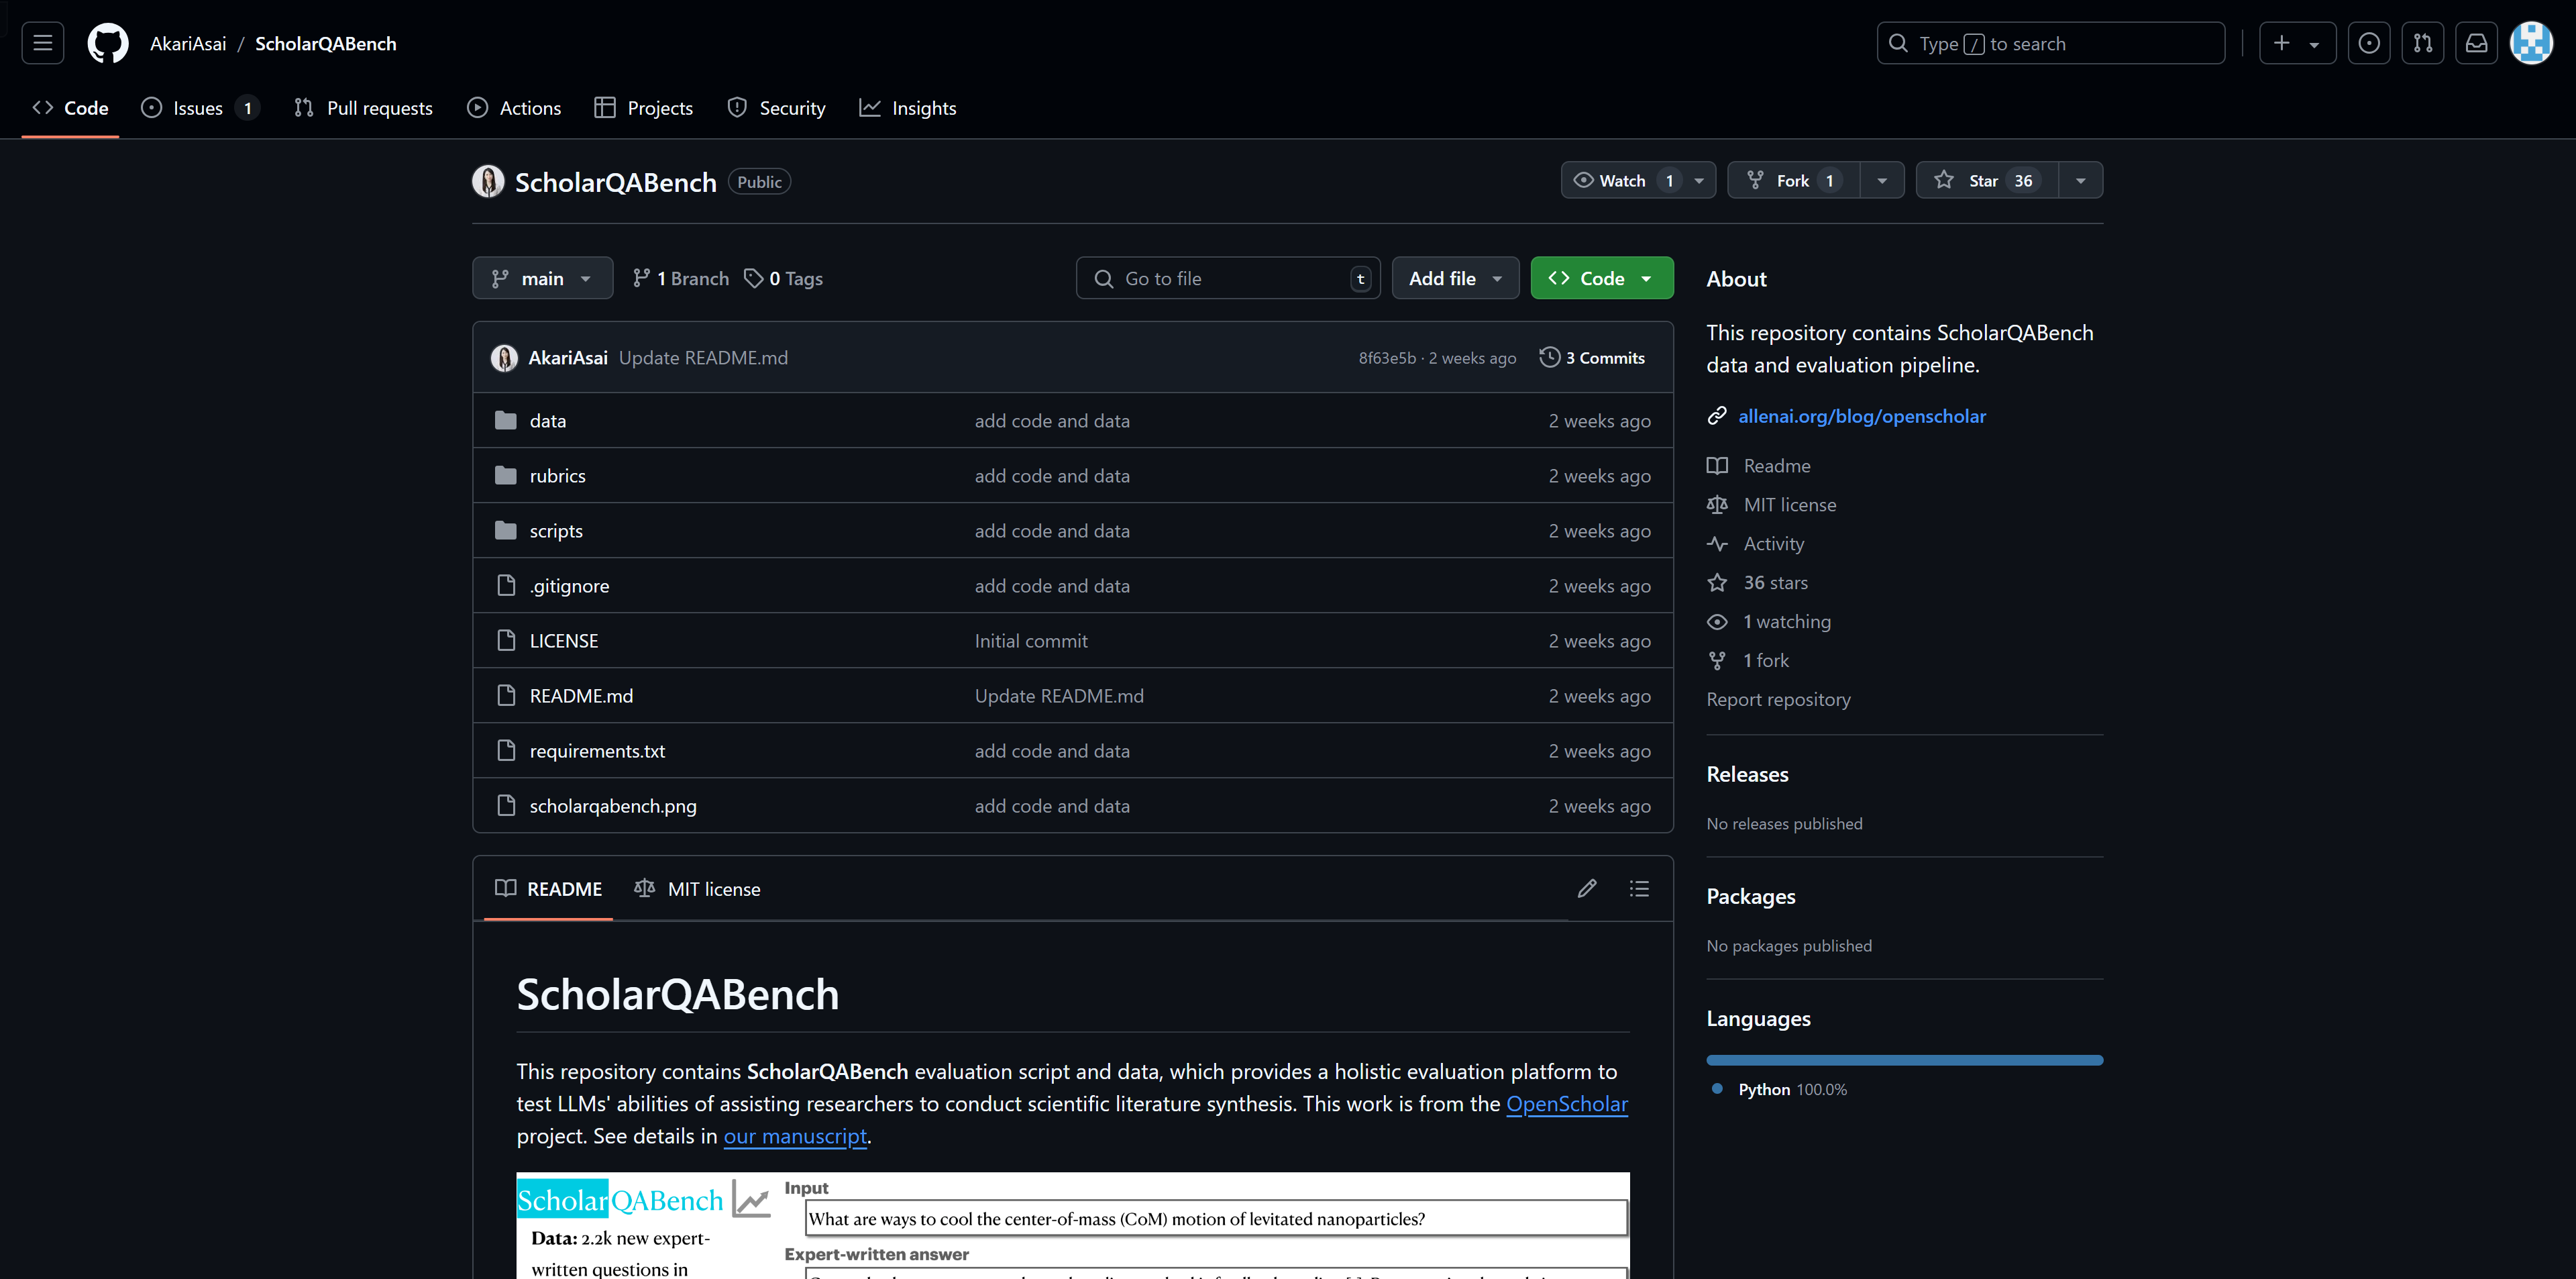Click folder icon beside data
The width and height of the screenshot is (2576, 1279).
[x=506, y=420]
